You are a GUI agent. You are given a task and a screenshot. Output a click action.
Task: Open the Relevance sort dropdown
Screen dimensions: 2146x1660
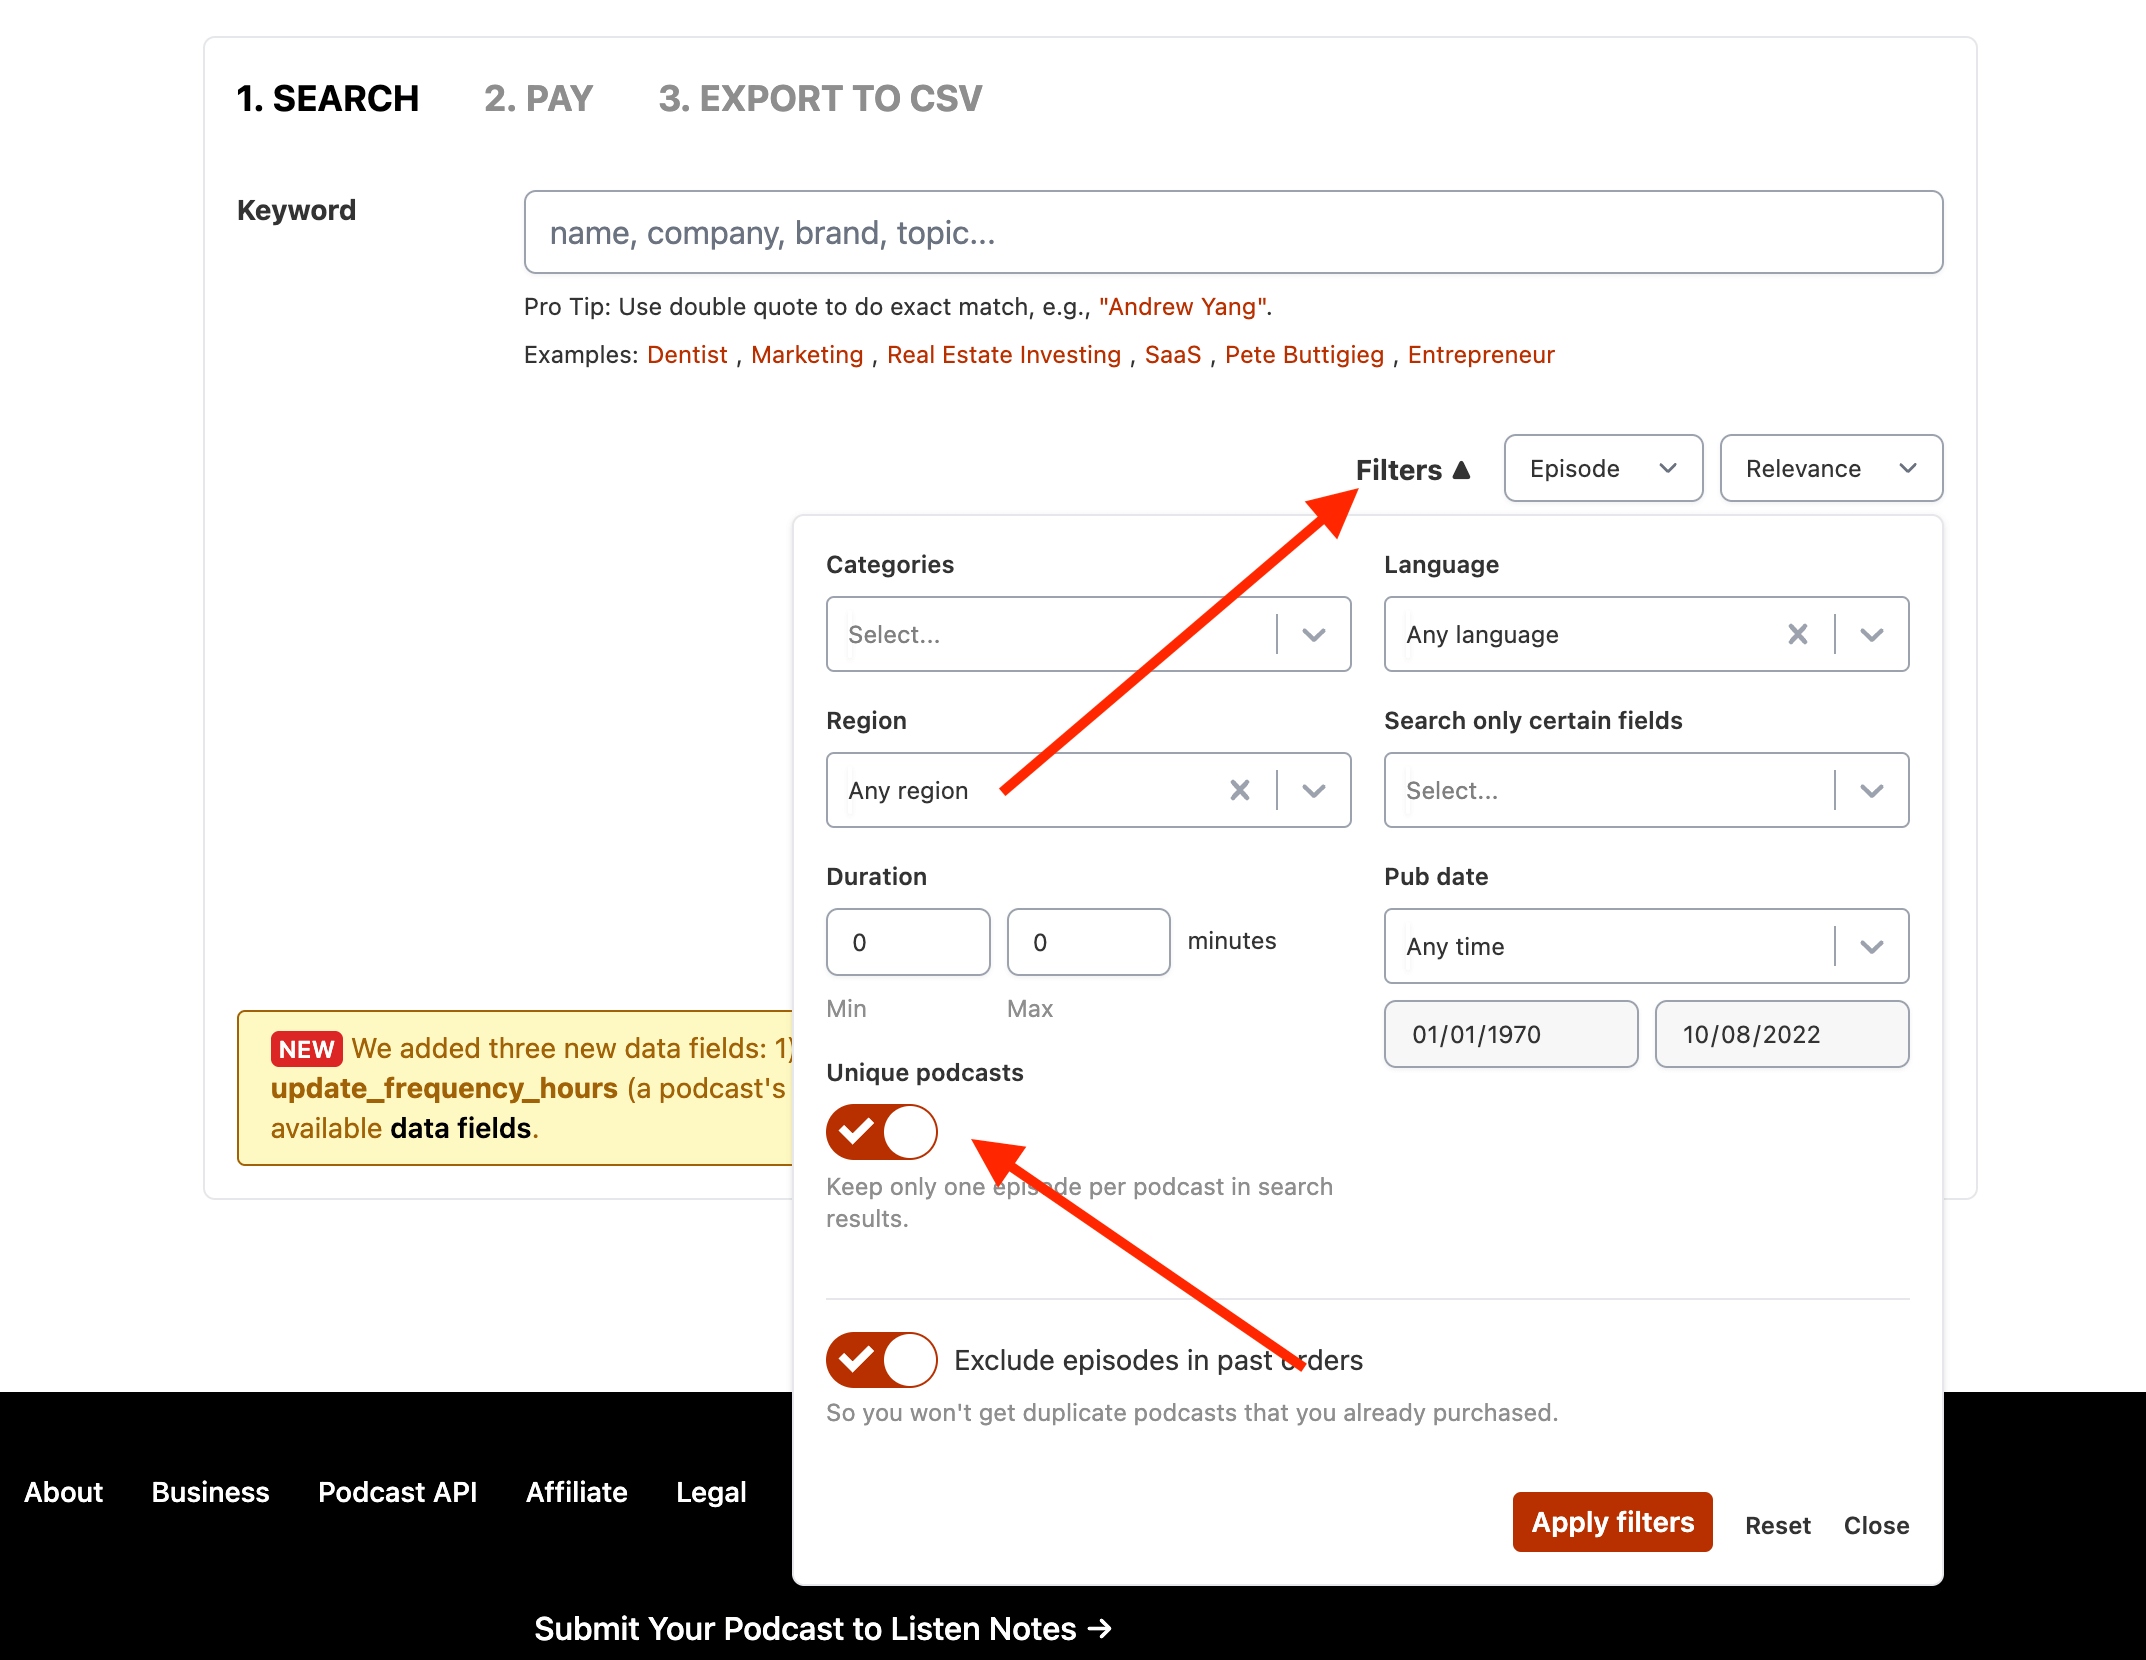click(1829, 468)
